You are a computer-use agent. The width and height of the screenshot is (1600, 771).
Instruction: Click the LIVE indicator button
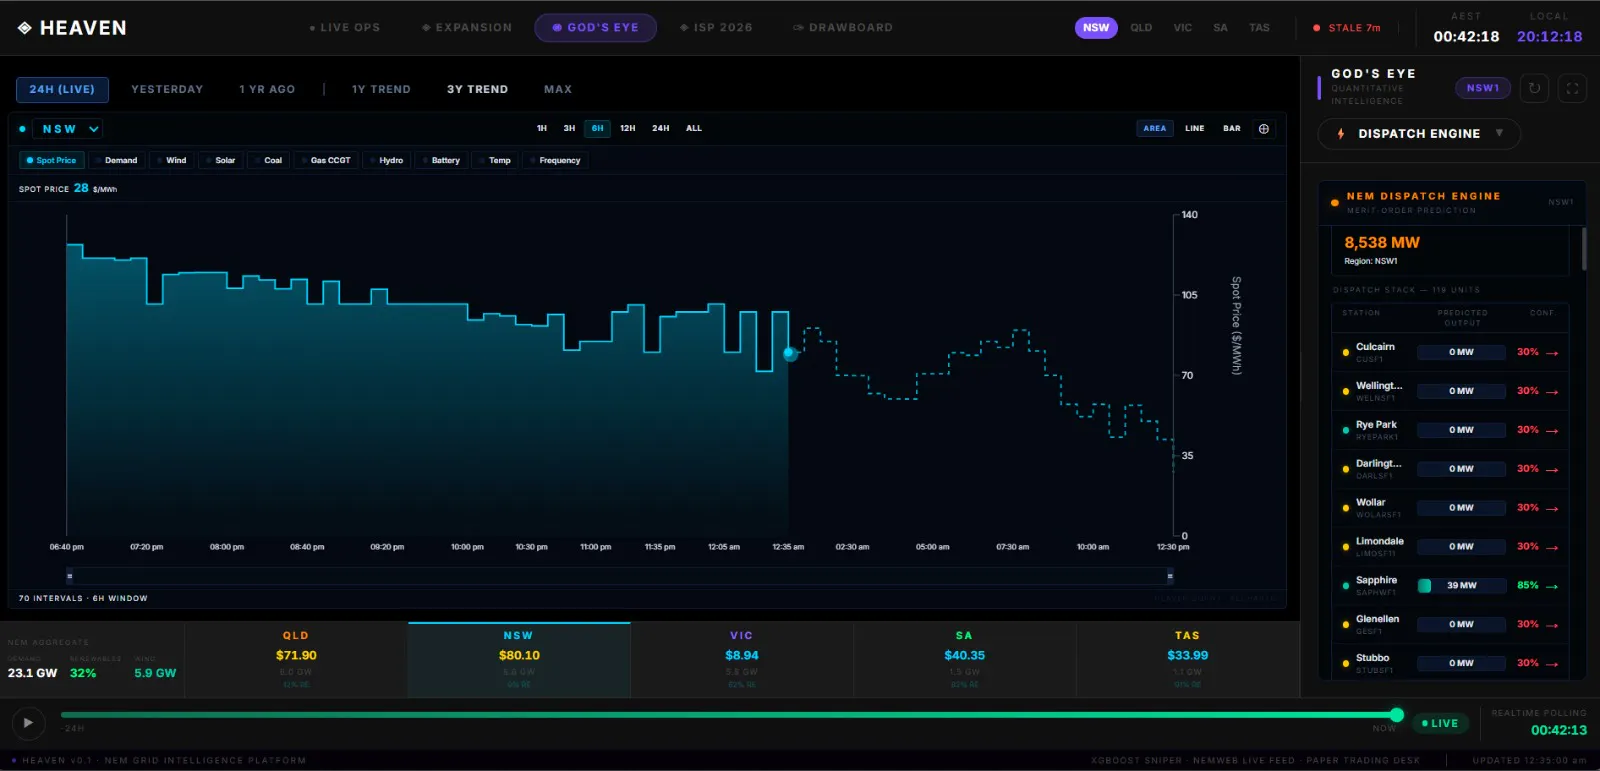[1440, 723]
